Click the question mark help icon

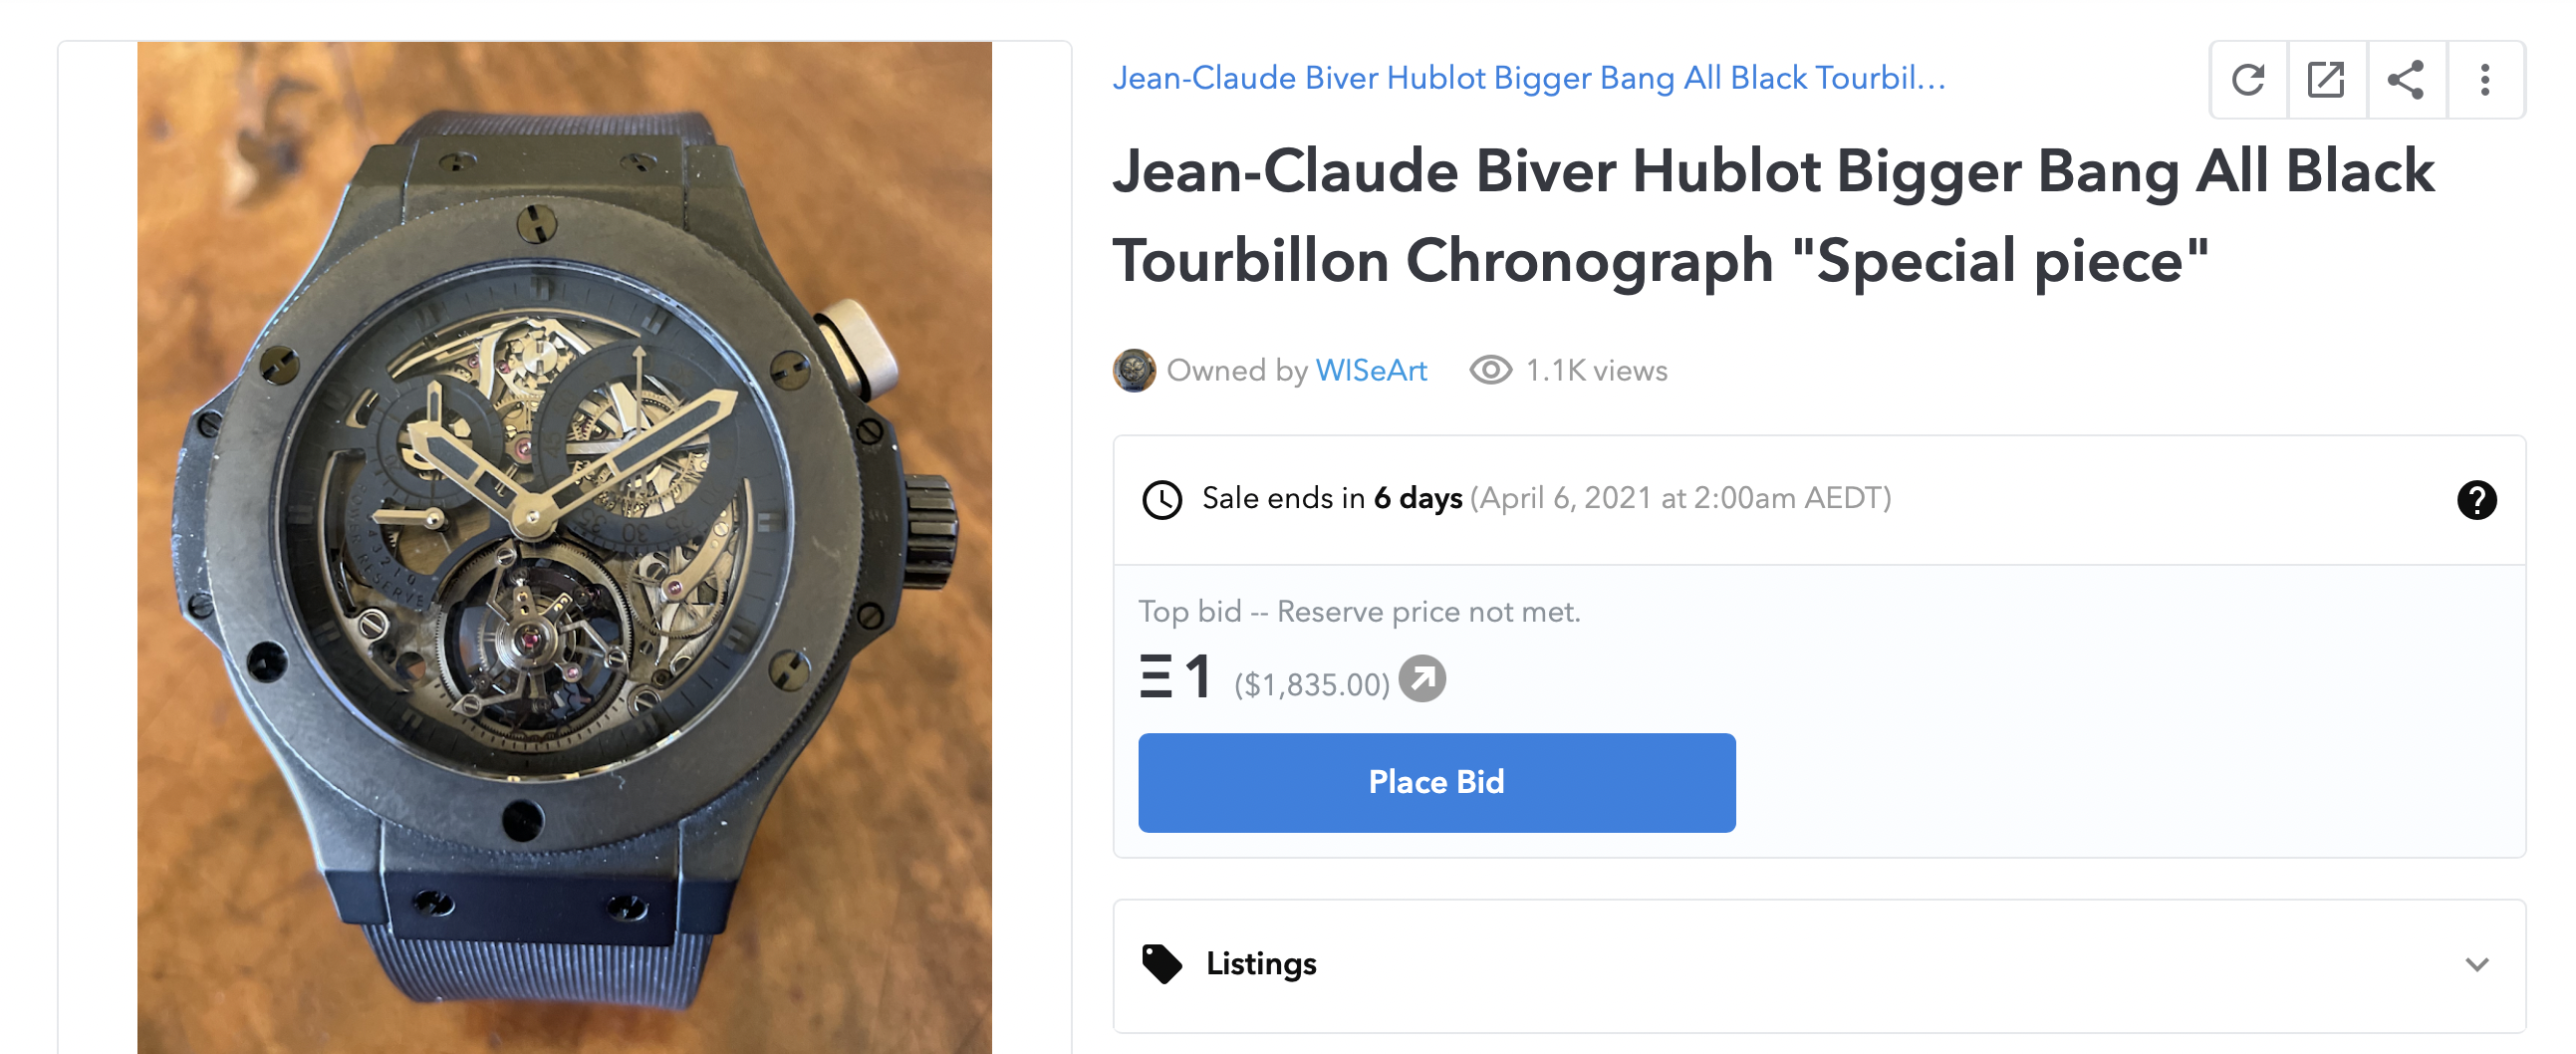[x=2477, y=499]
